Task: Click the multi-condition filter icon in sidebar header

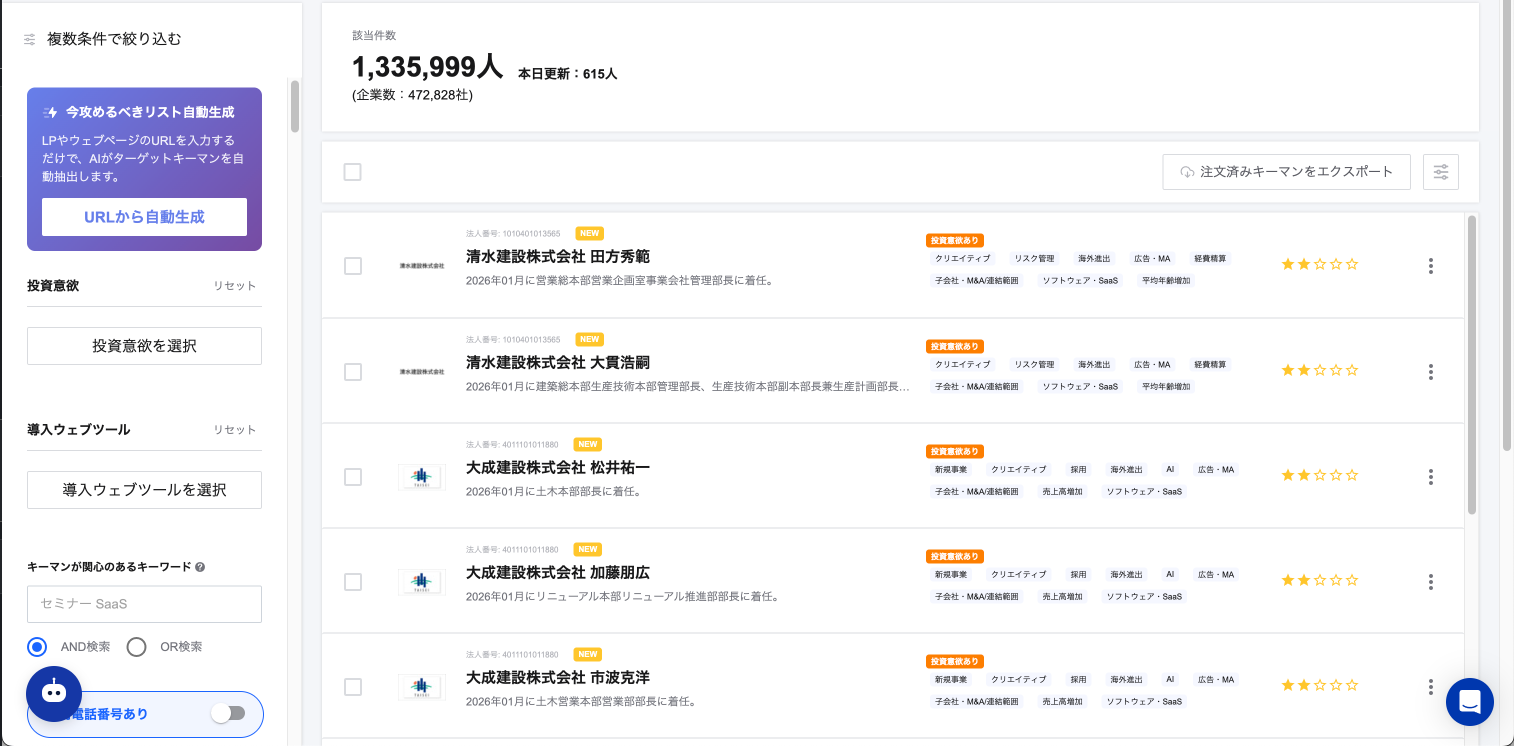Action: coord(30,40)
